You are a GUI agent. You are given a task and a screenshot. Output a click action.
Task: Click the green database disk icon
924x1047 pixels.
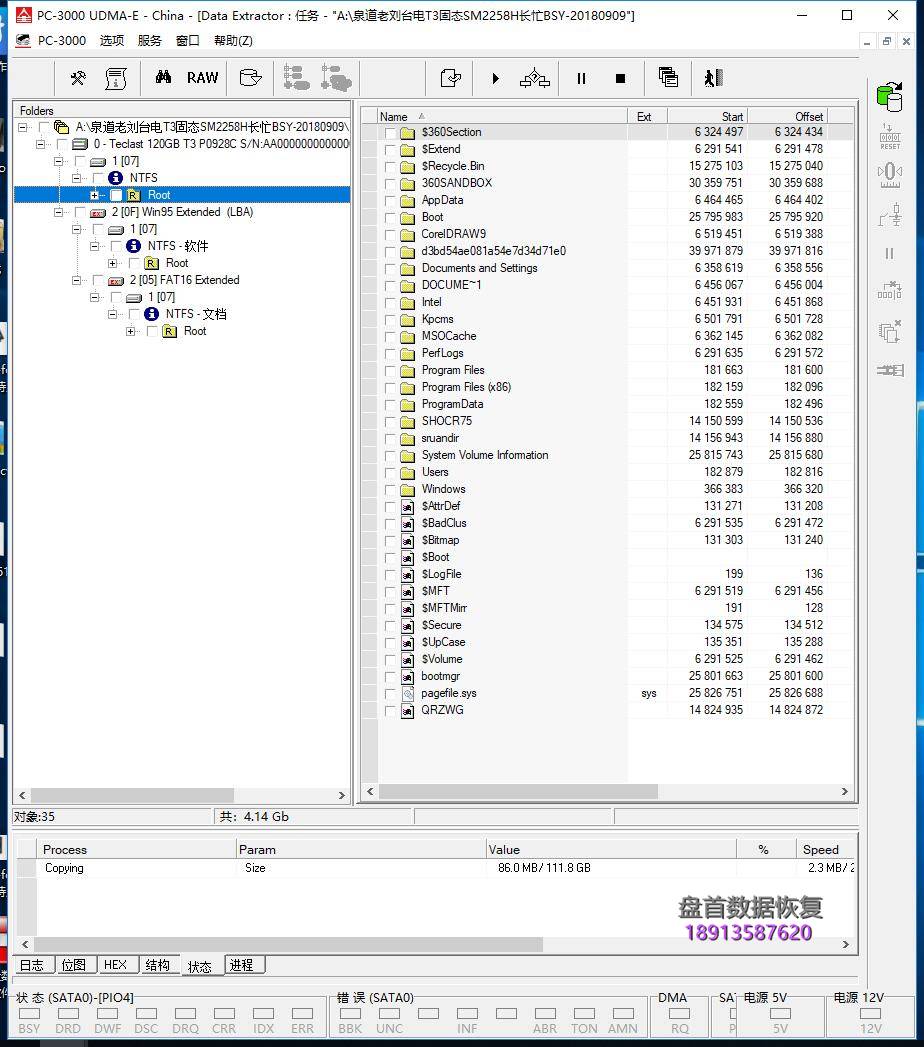[888, 96]
